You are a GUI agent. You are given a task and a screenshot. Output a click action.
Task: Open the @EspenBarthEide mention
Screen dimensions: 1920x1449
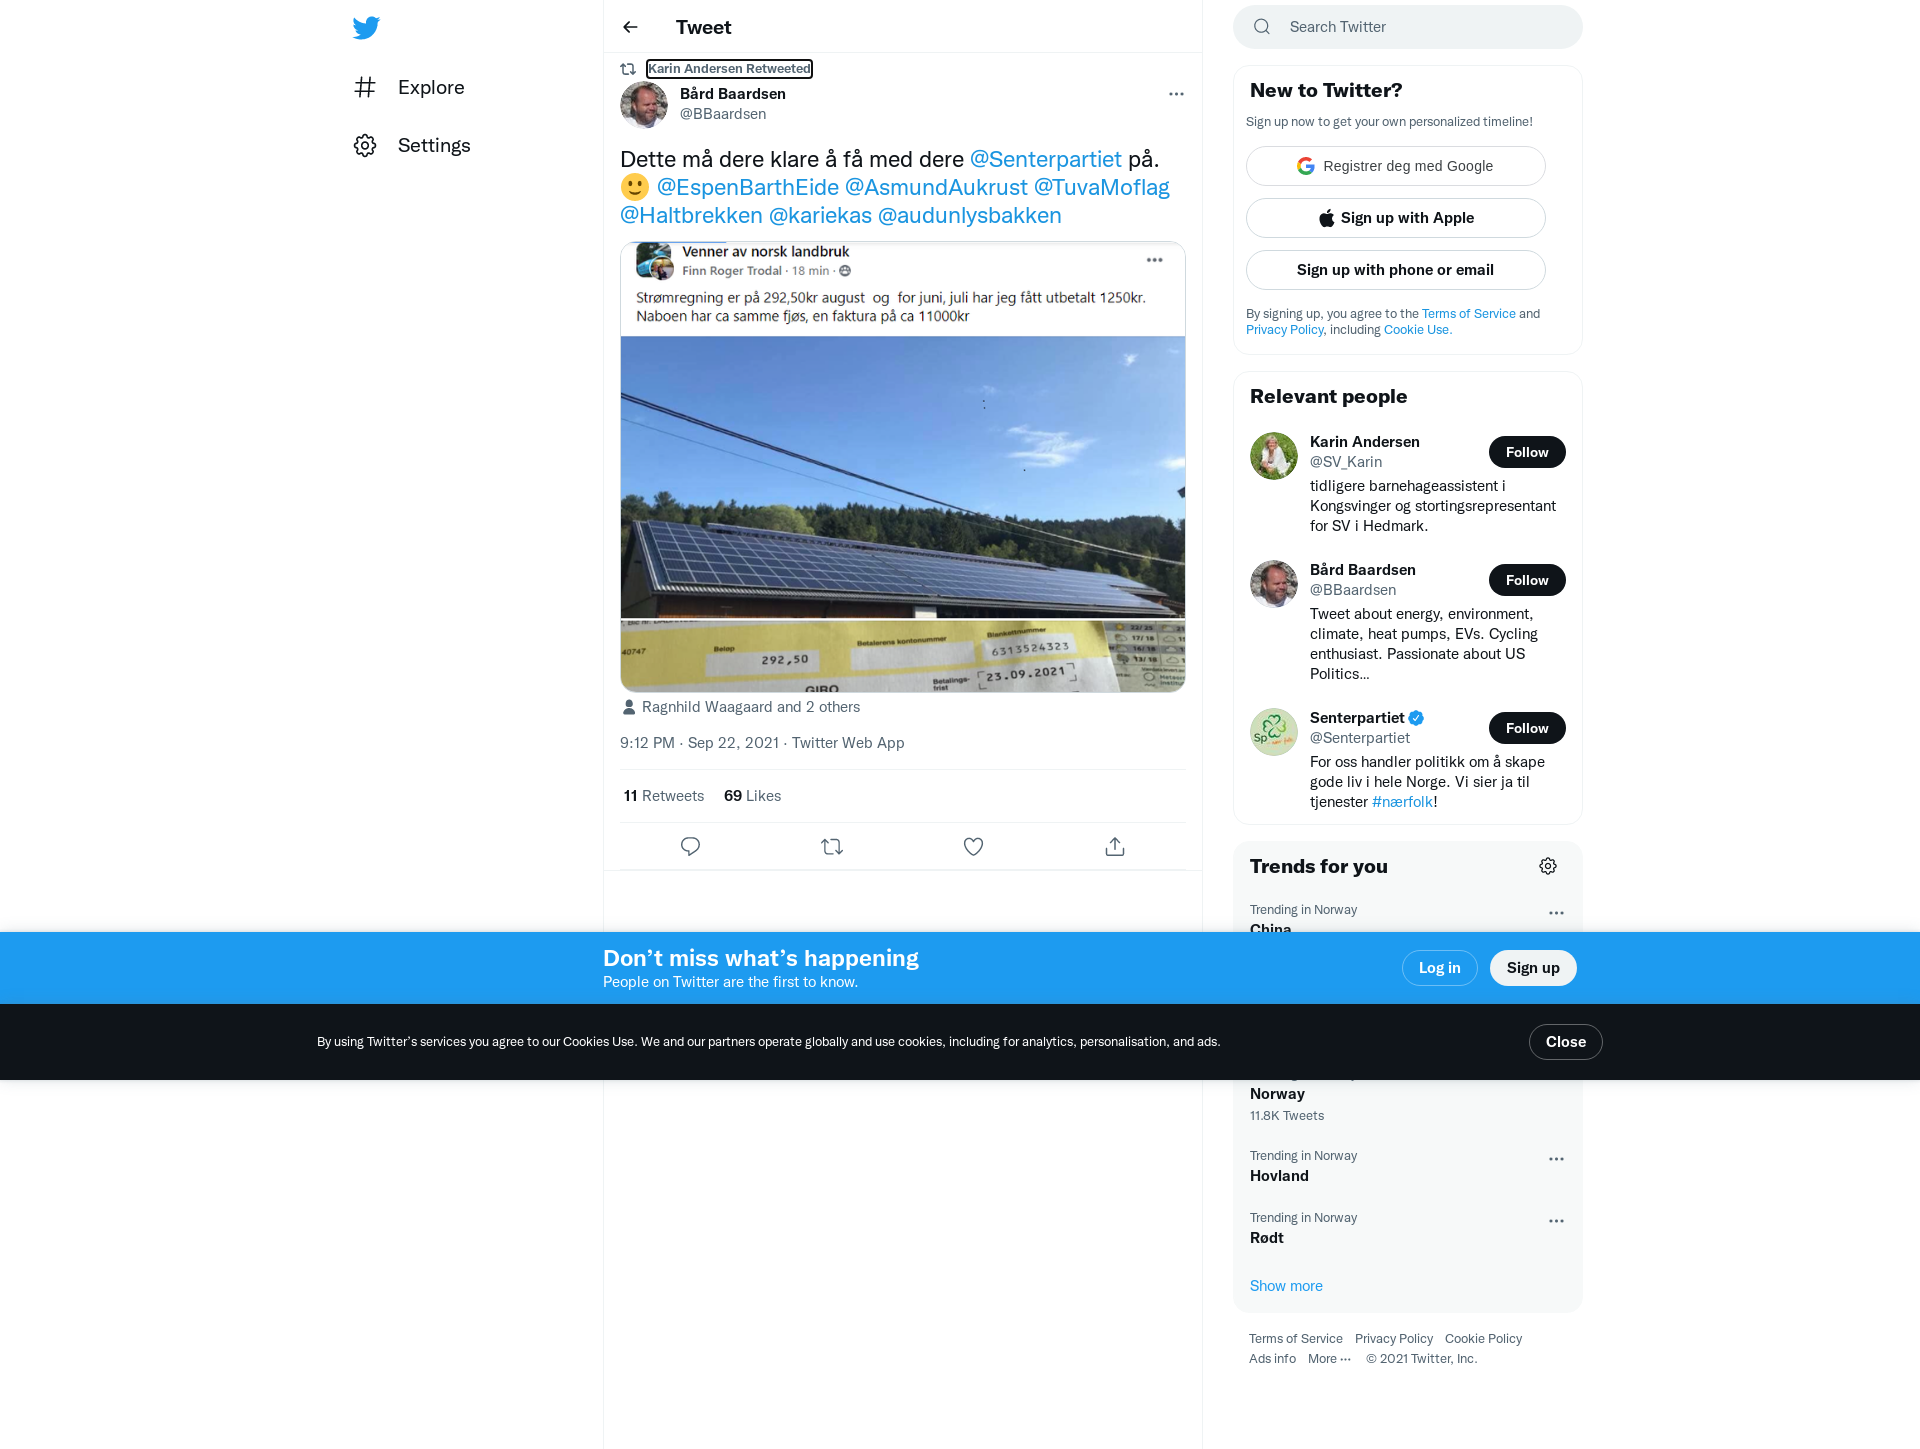(x=747, y=188)
